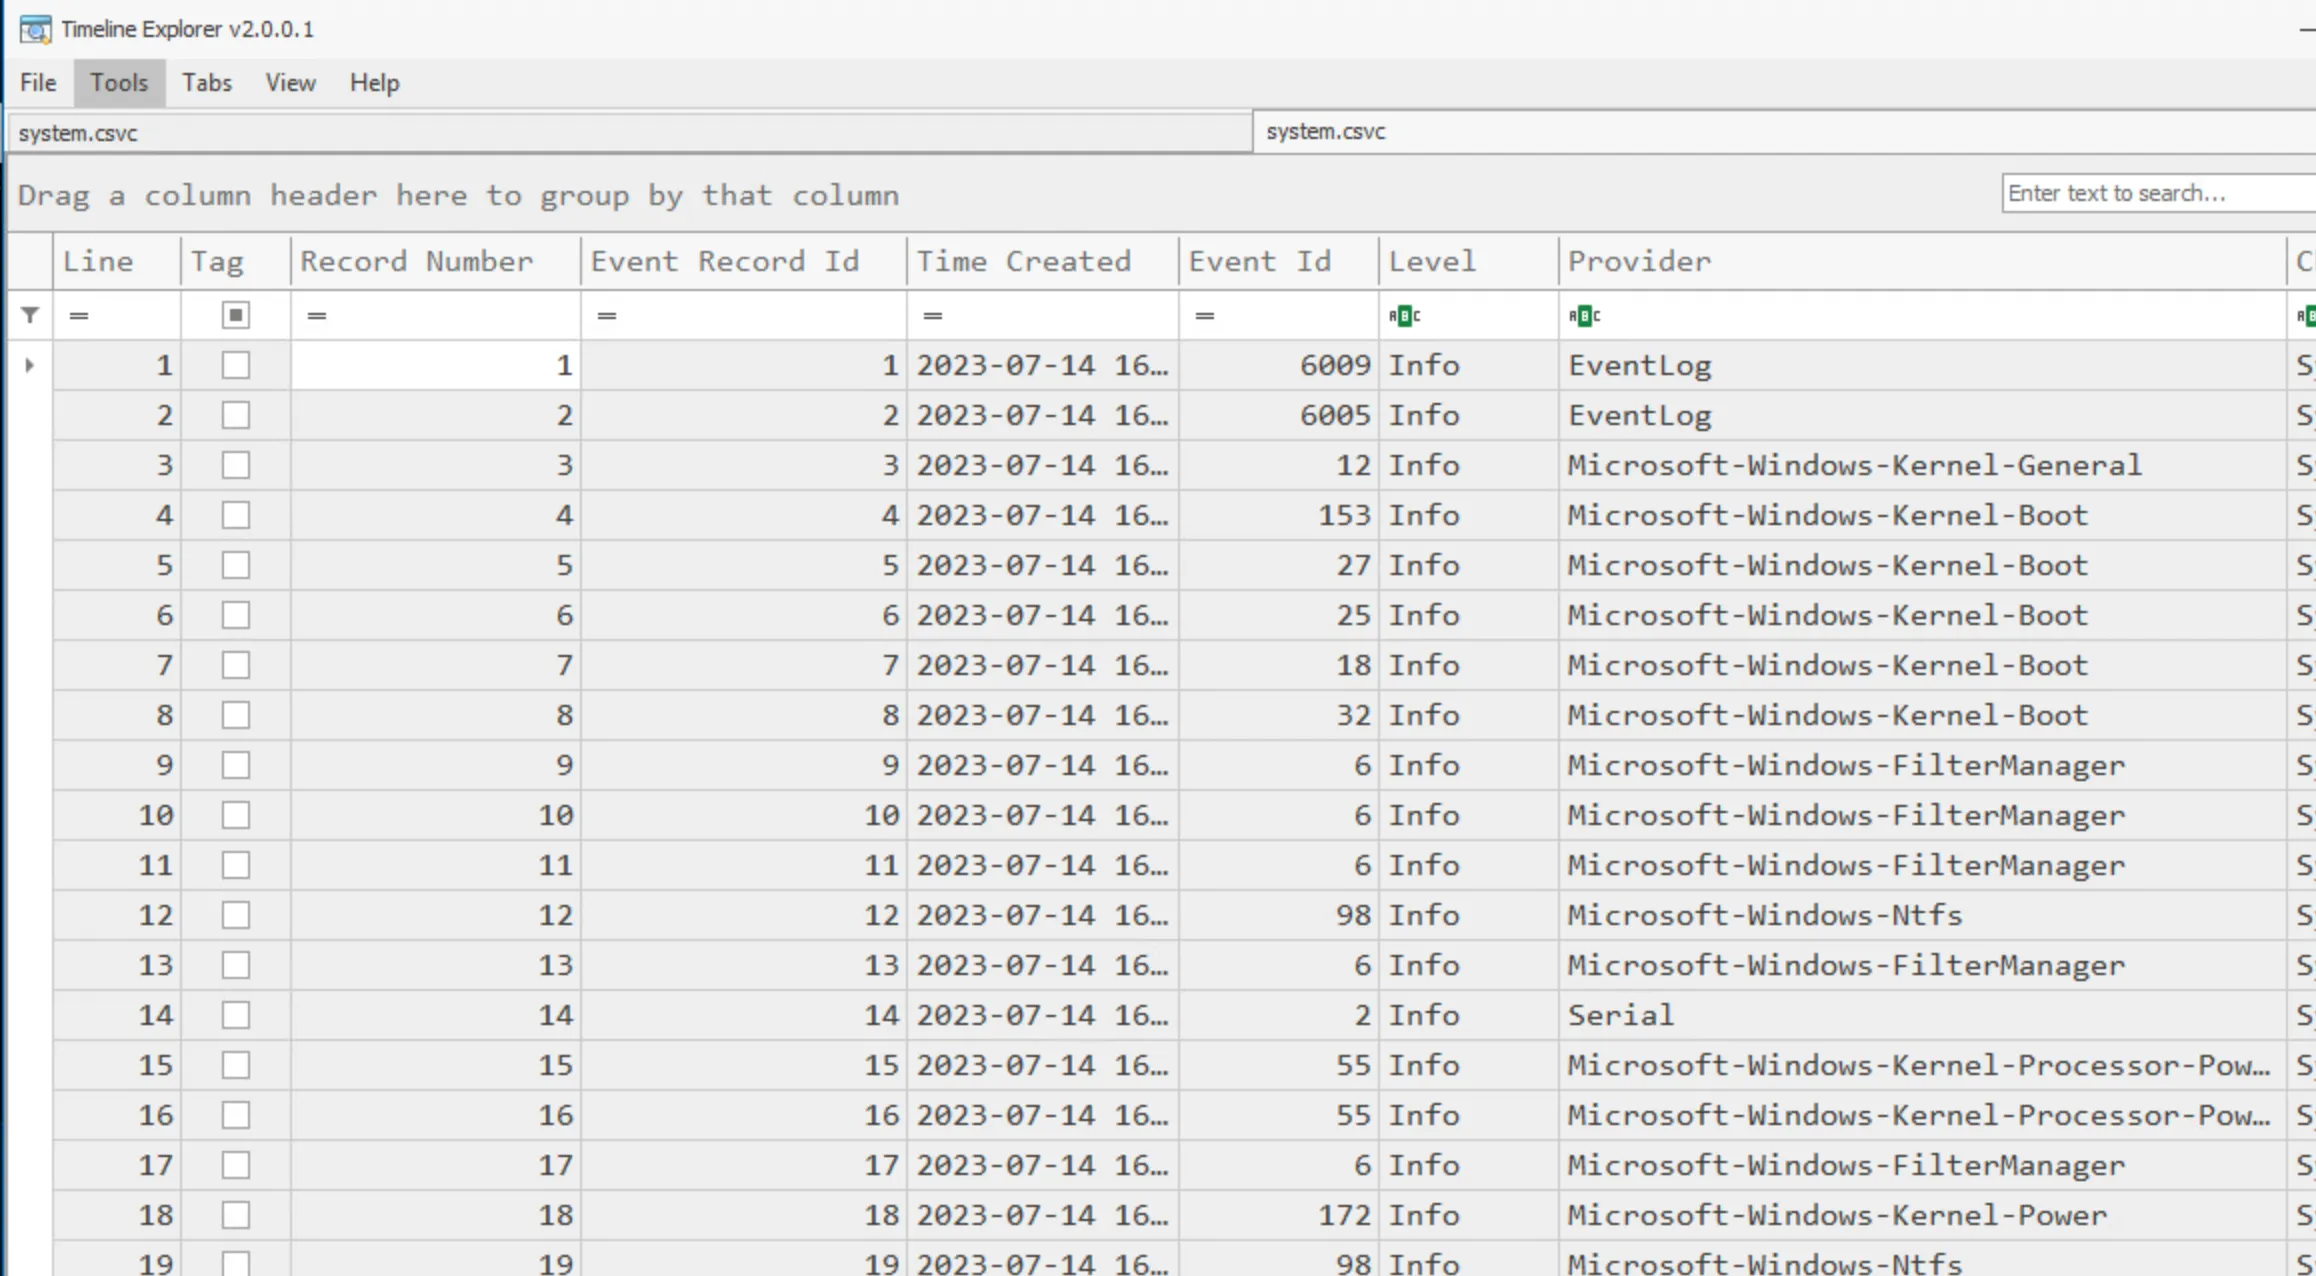Select Event Id cell 27 on line 5

[x=1279, y=565]
